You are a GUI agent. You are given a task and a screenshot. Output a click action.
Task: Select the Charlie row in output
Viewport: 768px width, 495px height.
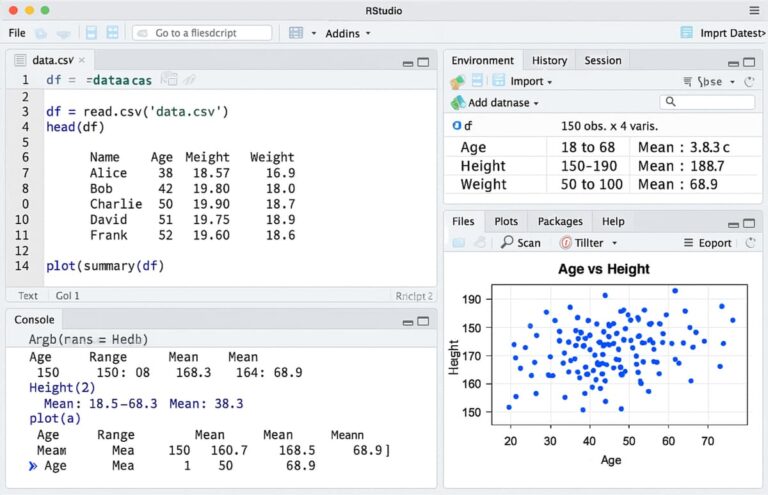pyautogui.click(x=192, y=204)
